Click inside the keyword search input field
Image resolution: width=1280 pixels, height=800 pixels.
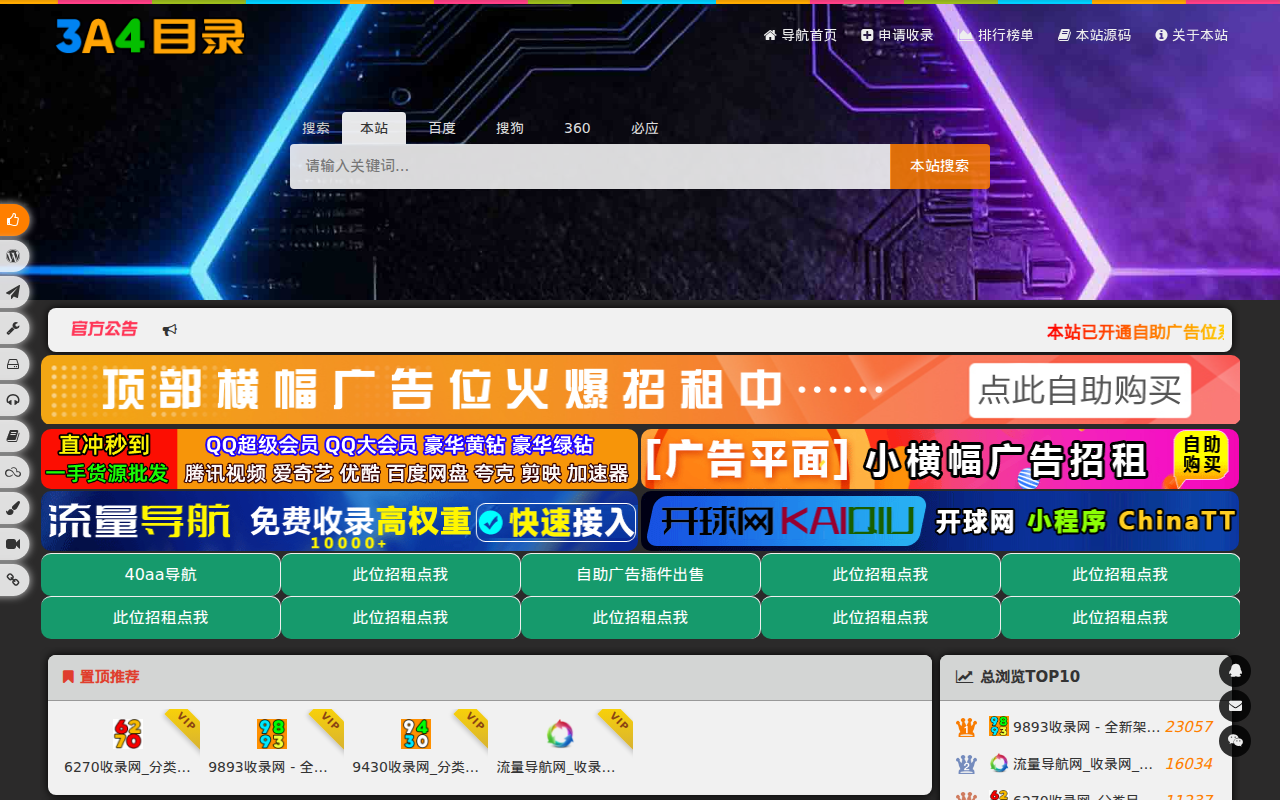pos(590,166)
